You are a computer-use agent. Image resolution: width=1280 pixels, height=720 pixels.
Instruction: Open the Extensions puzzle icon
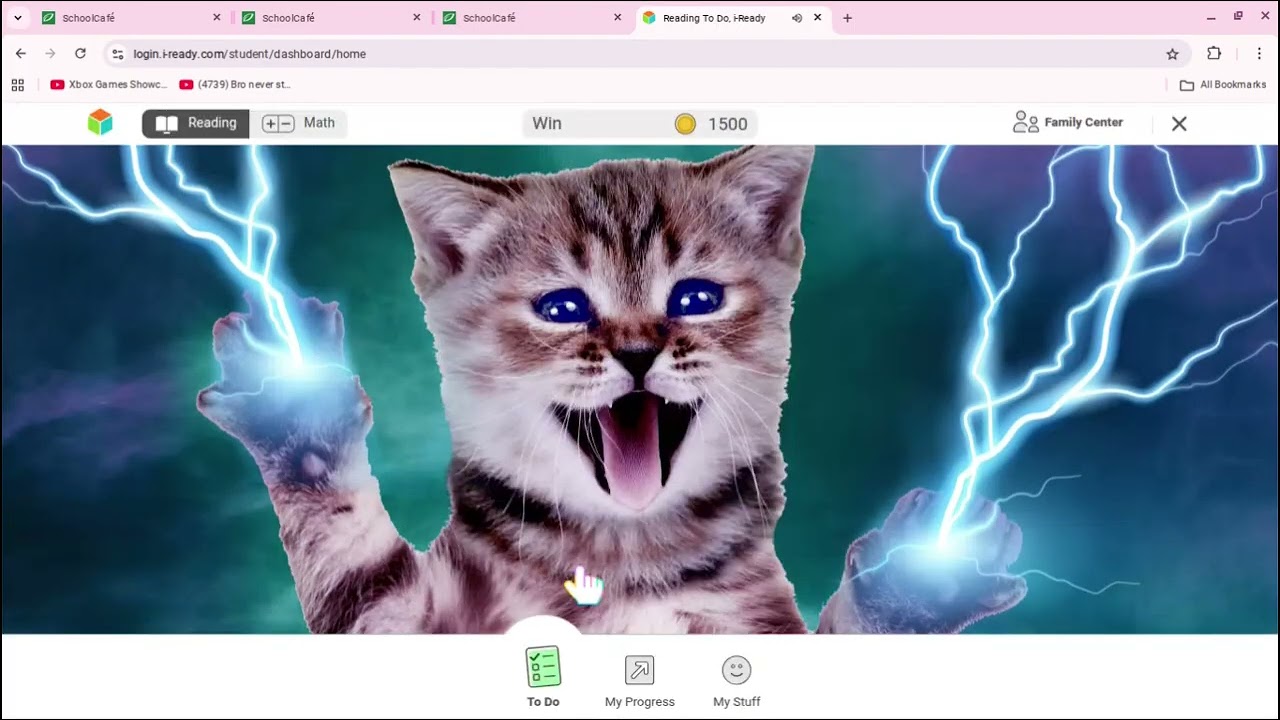click(1214, 54)
